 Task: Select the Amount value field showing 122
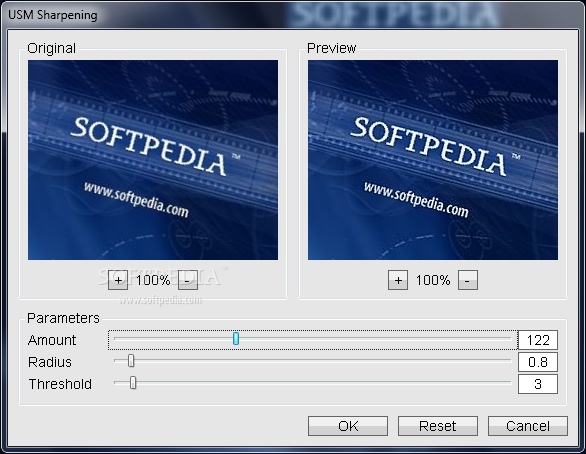click(537, 340)
